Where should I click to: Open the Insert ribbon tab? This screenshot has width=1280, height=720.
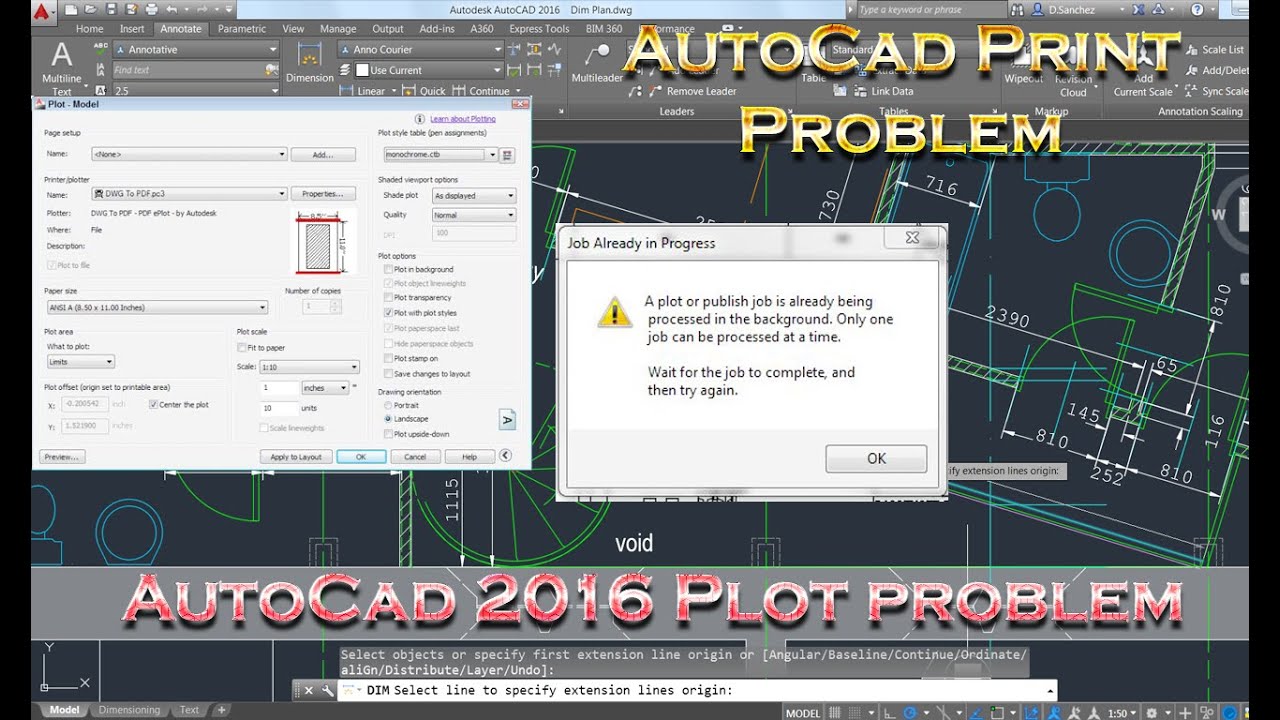click(132, 29)
